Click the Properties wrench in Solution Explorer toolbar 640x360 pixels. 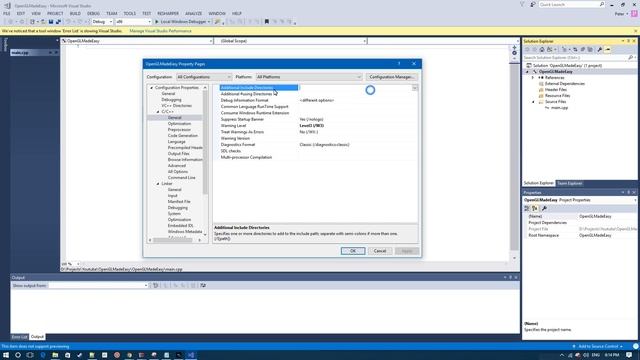(600, 49)
